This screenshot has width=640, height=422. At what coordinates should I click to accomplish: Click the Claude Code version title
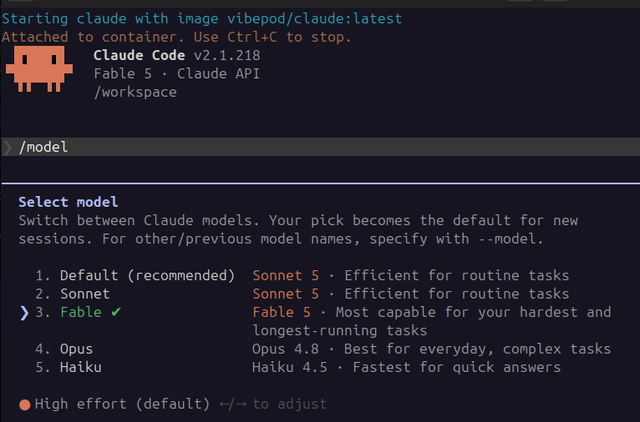177,55
